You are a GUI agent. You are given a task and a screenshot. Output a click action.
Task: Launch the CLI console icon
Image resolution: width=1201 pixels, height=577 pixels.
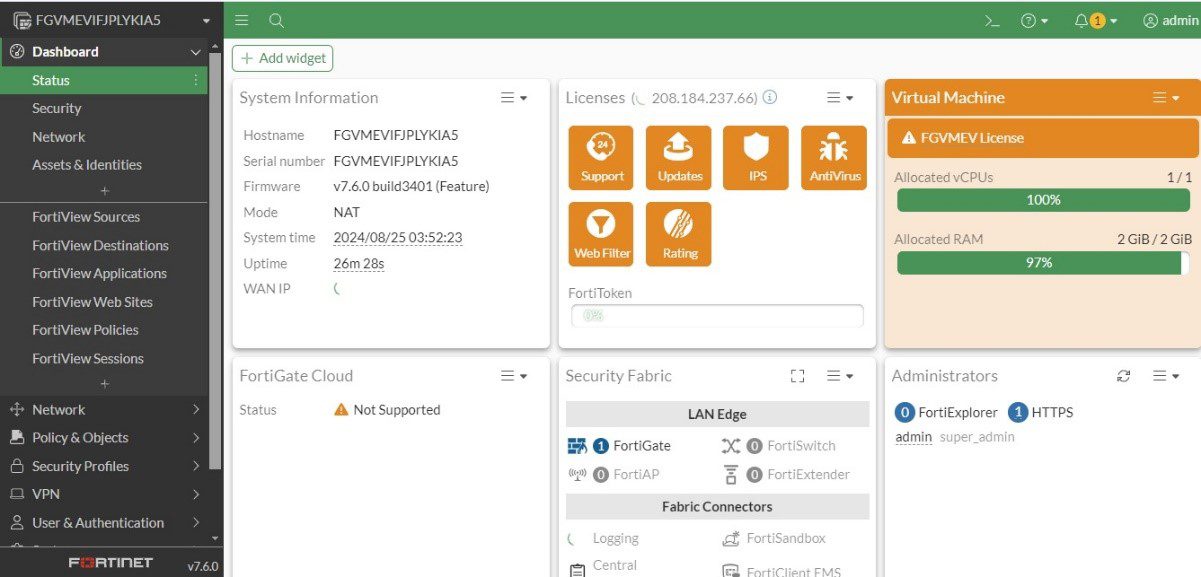[x=992, y=21]
